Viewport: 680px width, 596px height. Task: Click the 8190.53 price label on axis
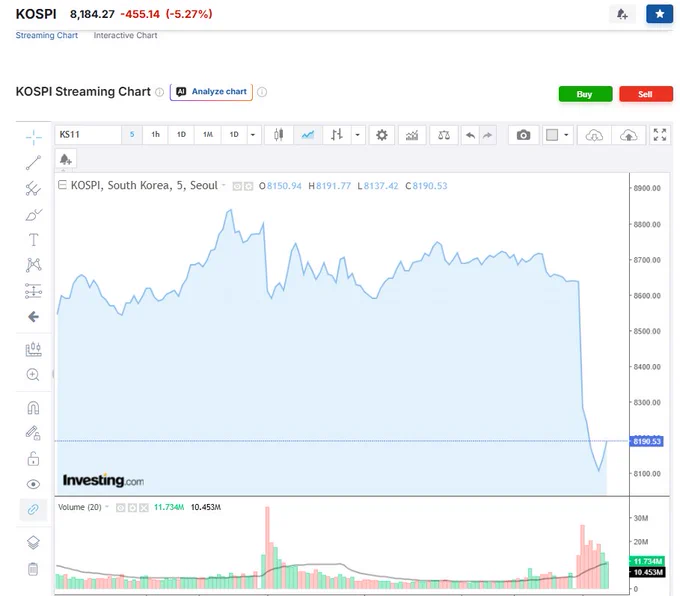pyautogui.click(x=647, y=441)
